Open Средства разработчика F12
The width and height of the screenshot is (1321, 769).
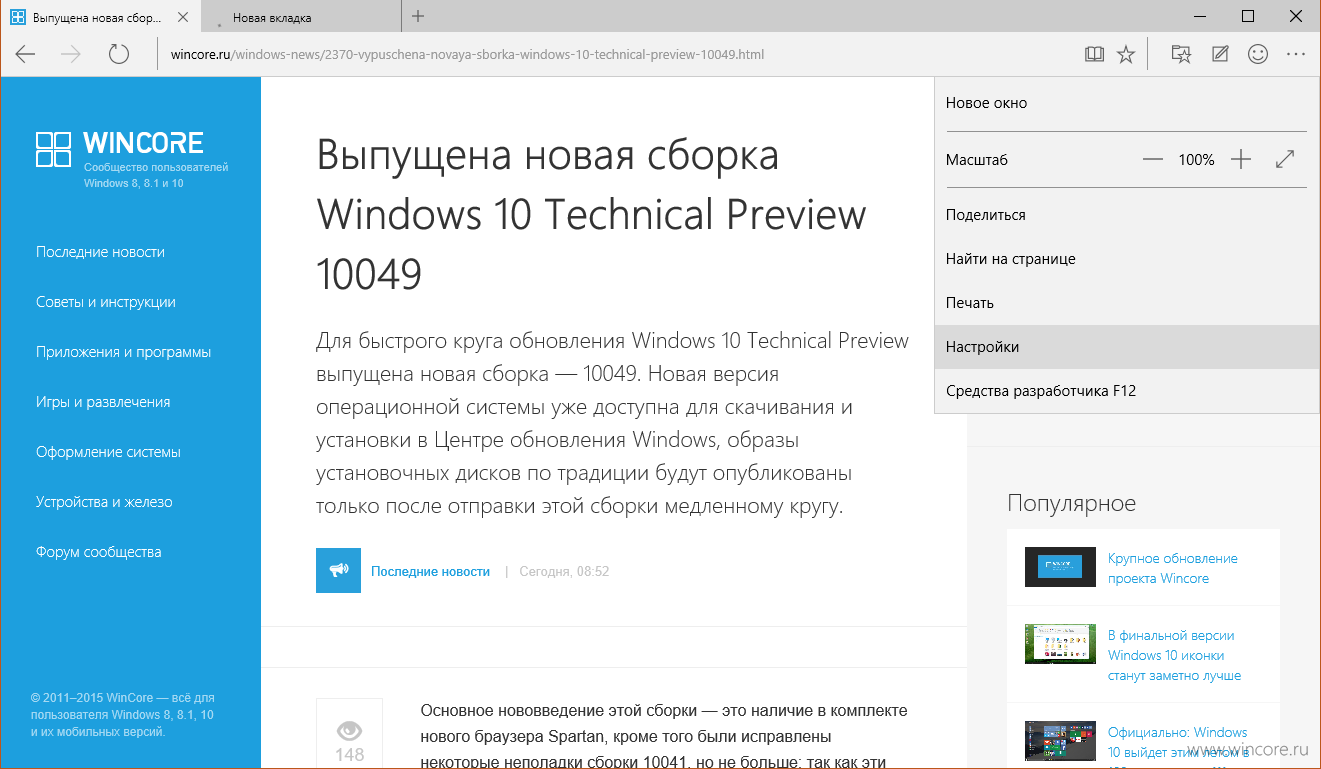1127,391
